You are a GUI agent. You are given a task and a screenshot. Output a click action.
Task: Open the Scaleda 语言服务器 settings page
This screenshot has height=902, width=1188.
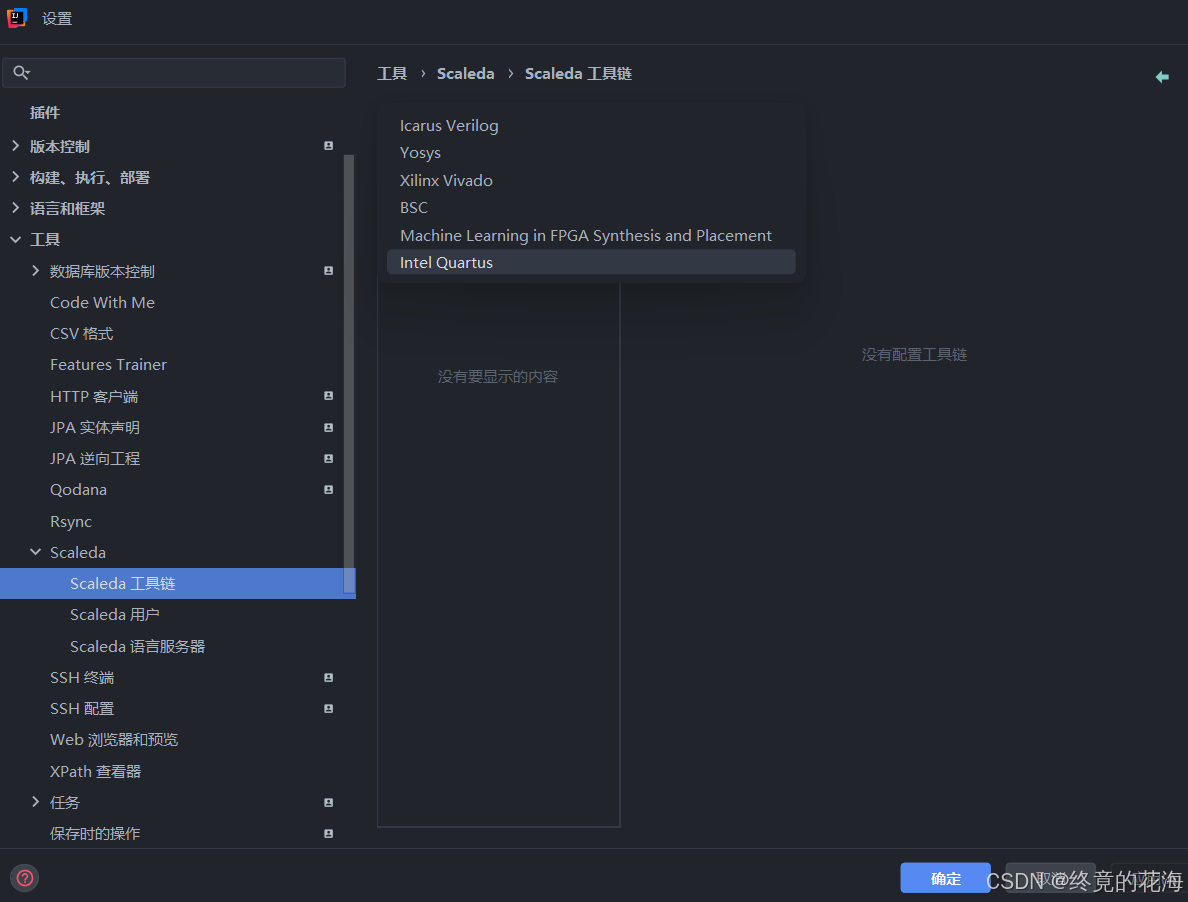137,646
